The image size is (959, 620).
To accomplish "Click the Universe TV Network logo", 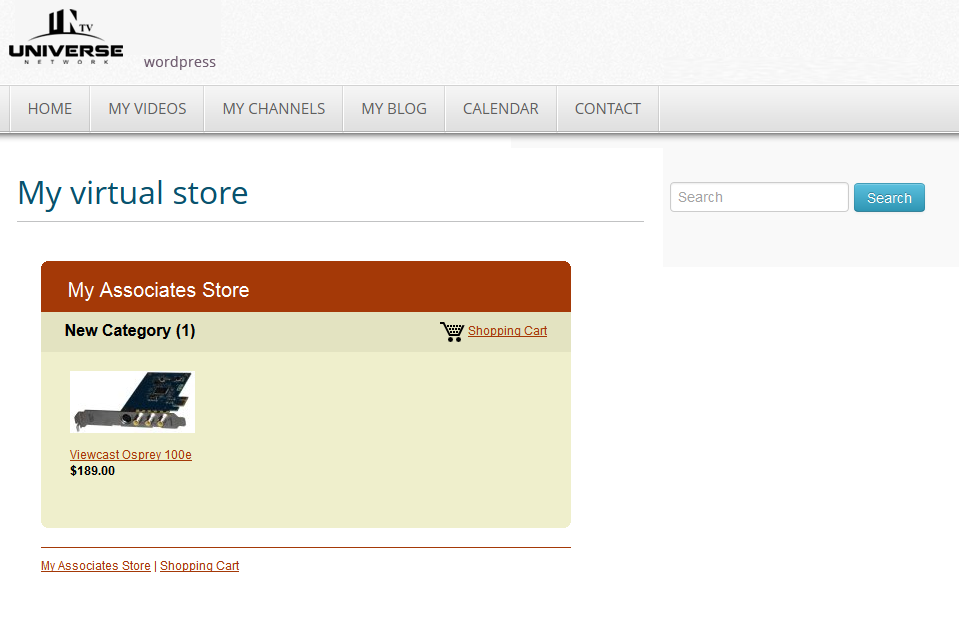I will click(x=66, y=37).
